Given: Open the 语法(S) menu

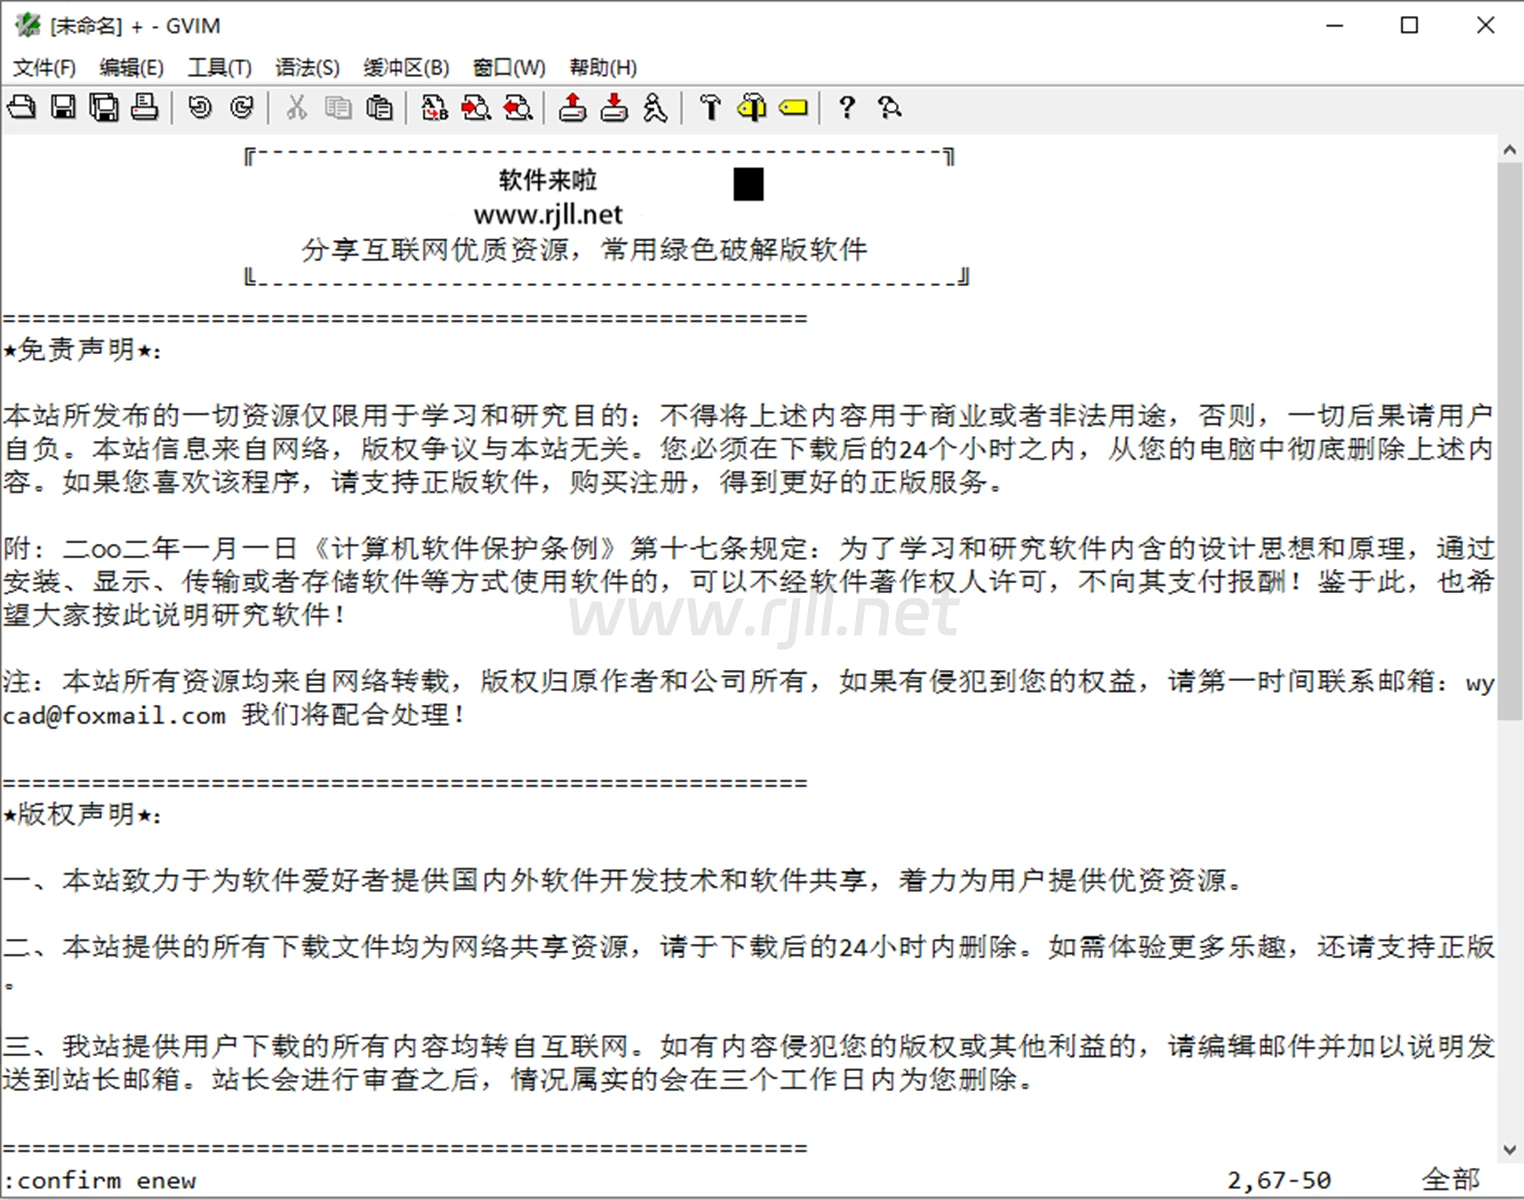Looking at the screenshot, I should 307,67.
